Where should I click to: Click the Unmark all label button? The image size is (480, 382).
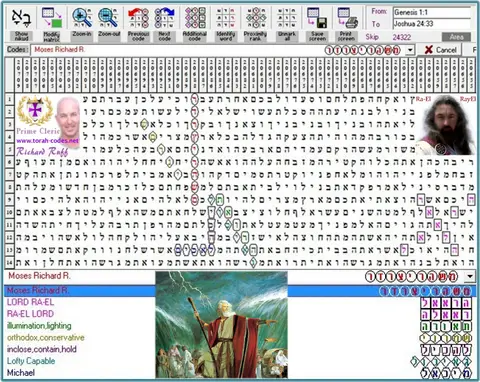pos(287,36)
